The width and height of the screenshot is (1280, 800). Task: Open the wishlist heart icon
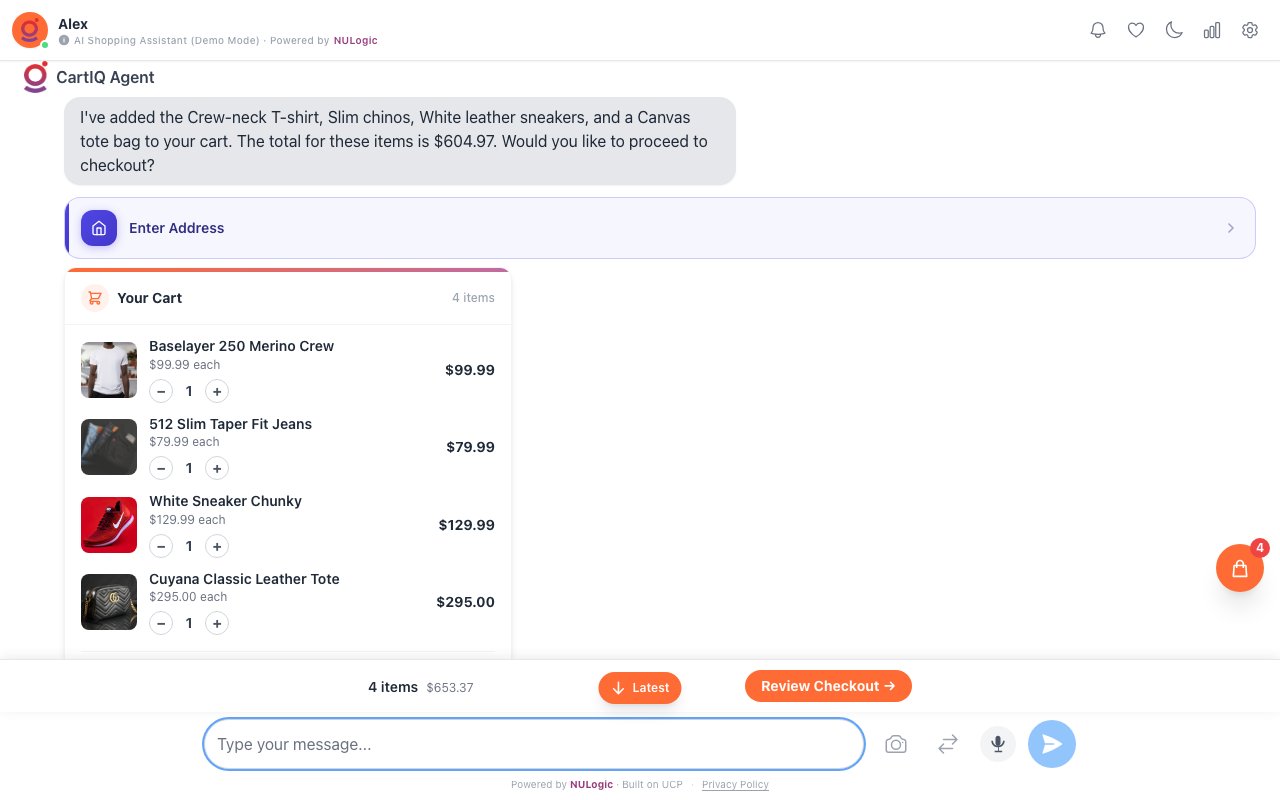pyautogui.click(x=1136, y=30)
